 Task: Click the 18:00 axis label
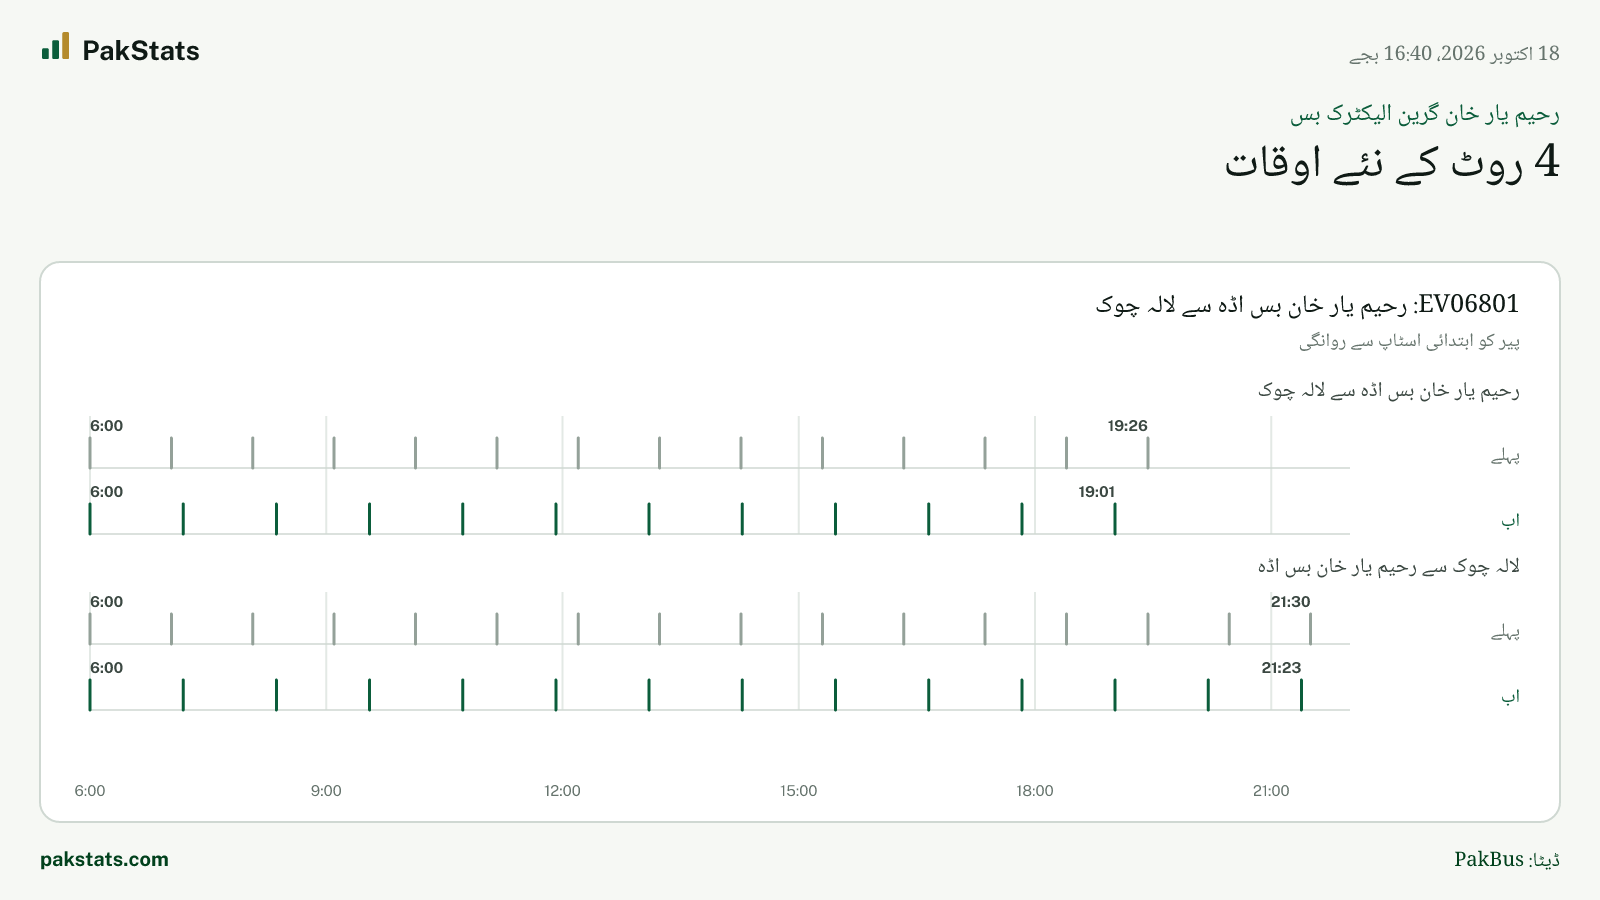pos(1035,791)
